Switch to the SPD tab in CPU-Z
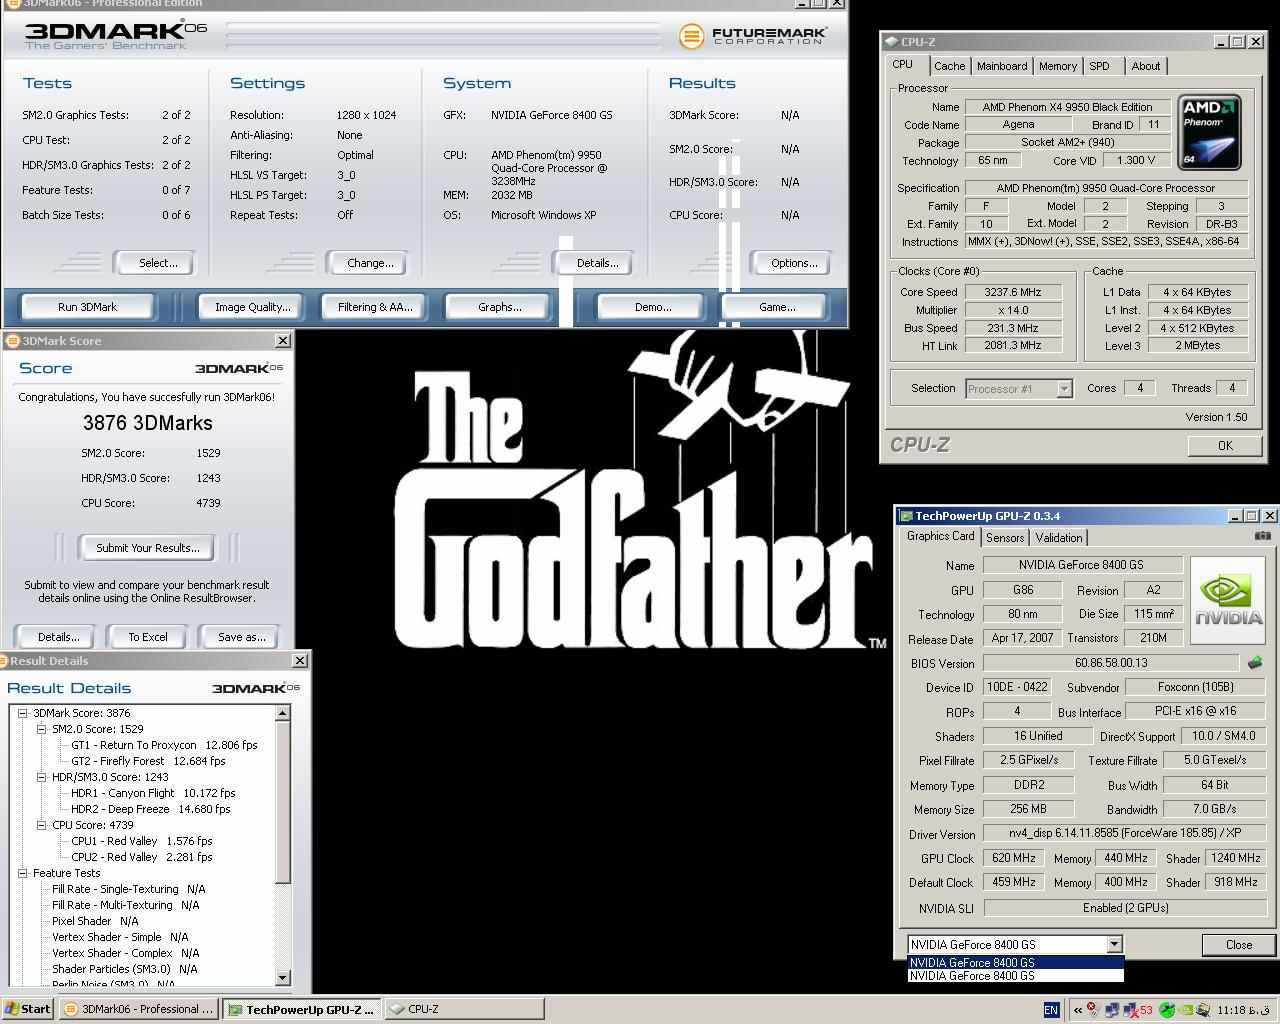1280x1024 pixels. pos(1100,66)
